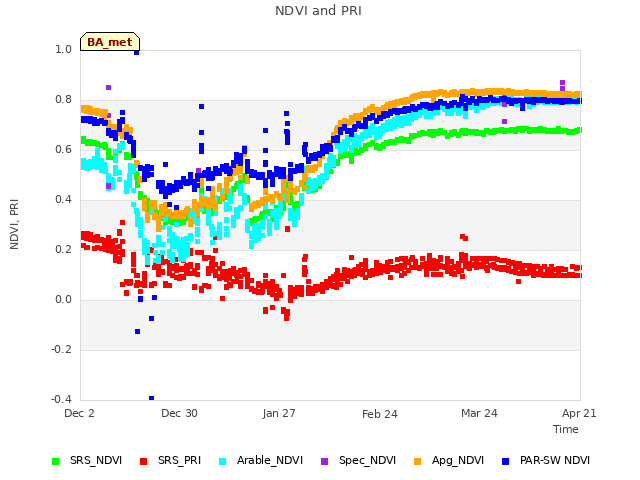Click the SRS_NDVI green legend swatch
Screen dimensions: 640x480
(56, 461)
